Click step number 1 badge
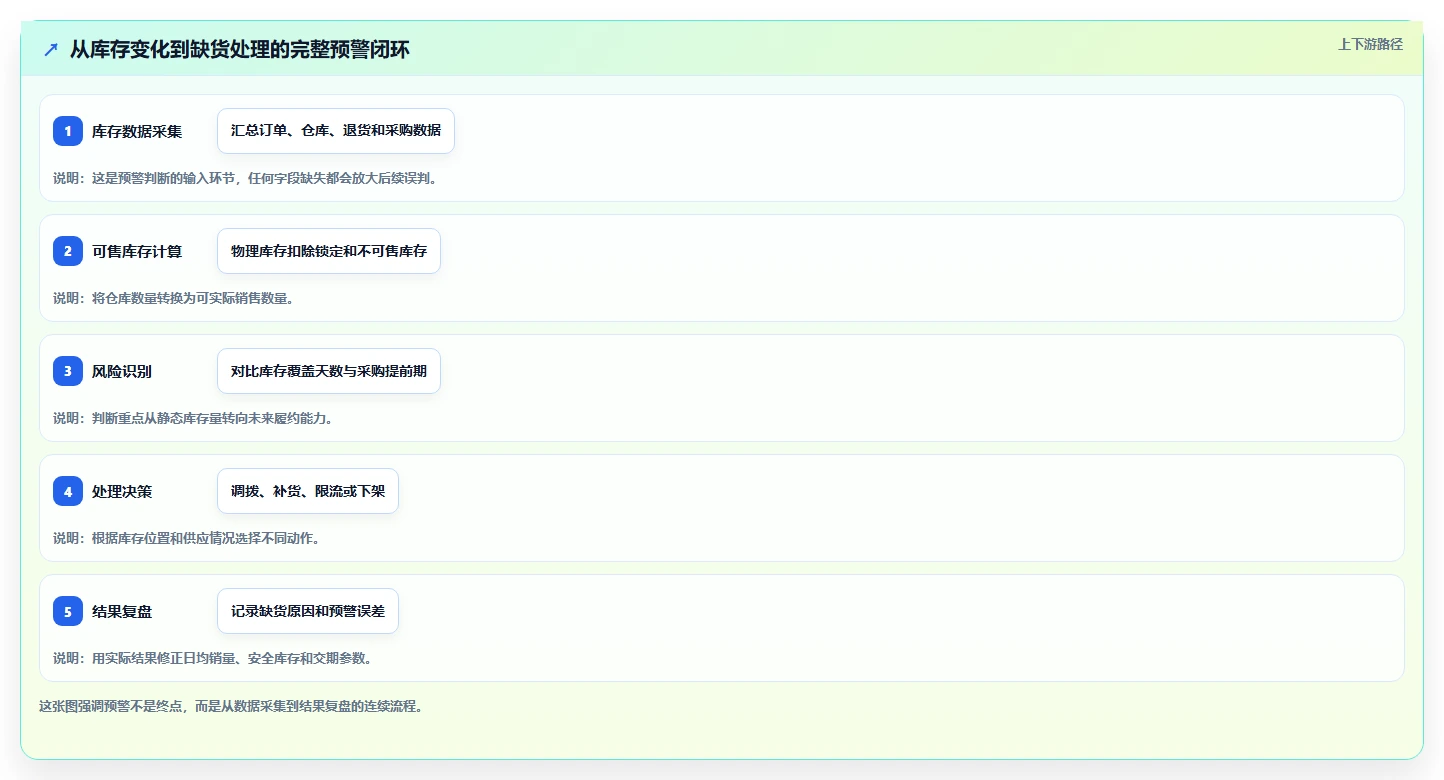The height and width of the screenshot is (780, 1444). click(x=68, y=131)
